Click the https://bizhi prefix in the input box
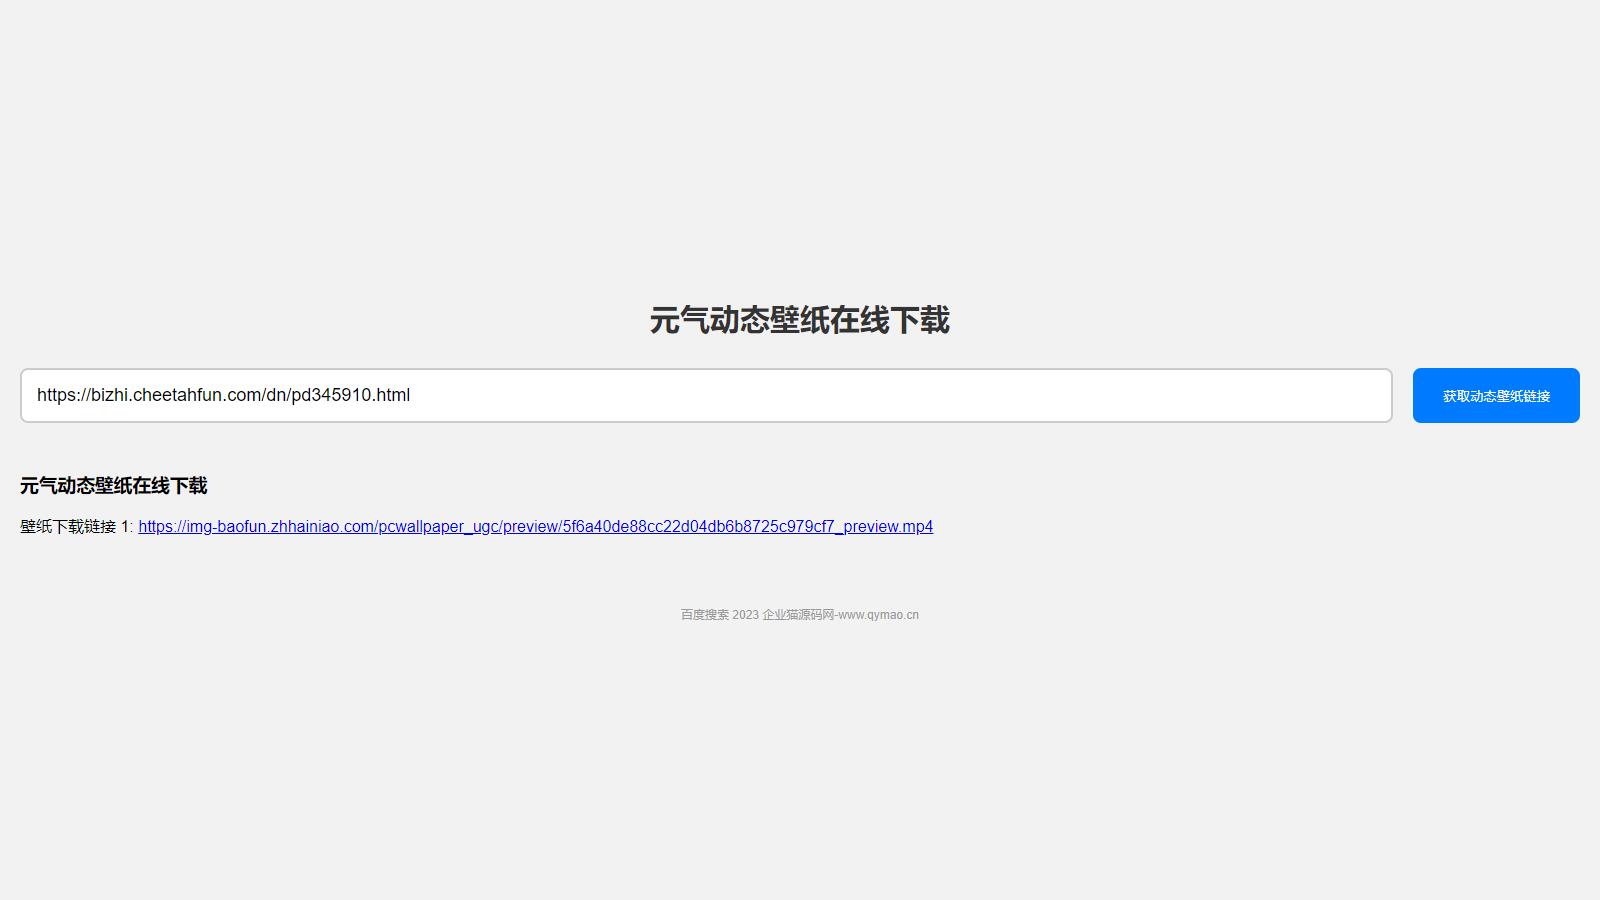This screenshot has height=900, width=1600. pos(80,396)
